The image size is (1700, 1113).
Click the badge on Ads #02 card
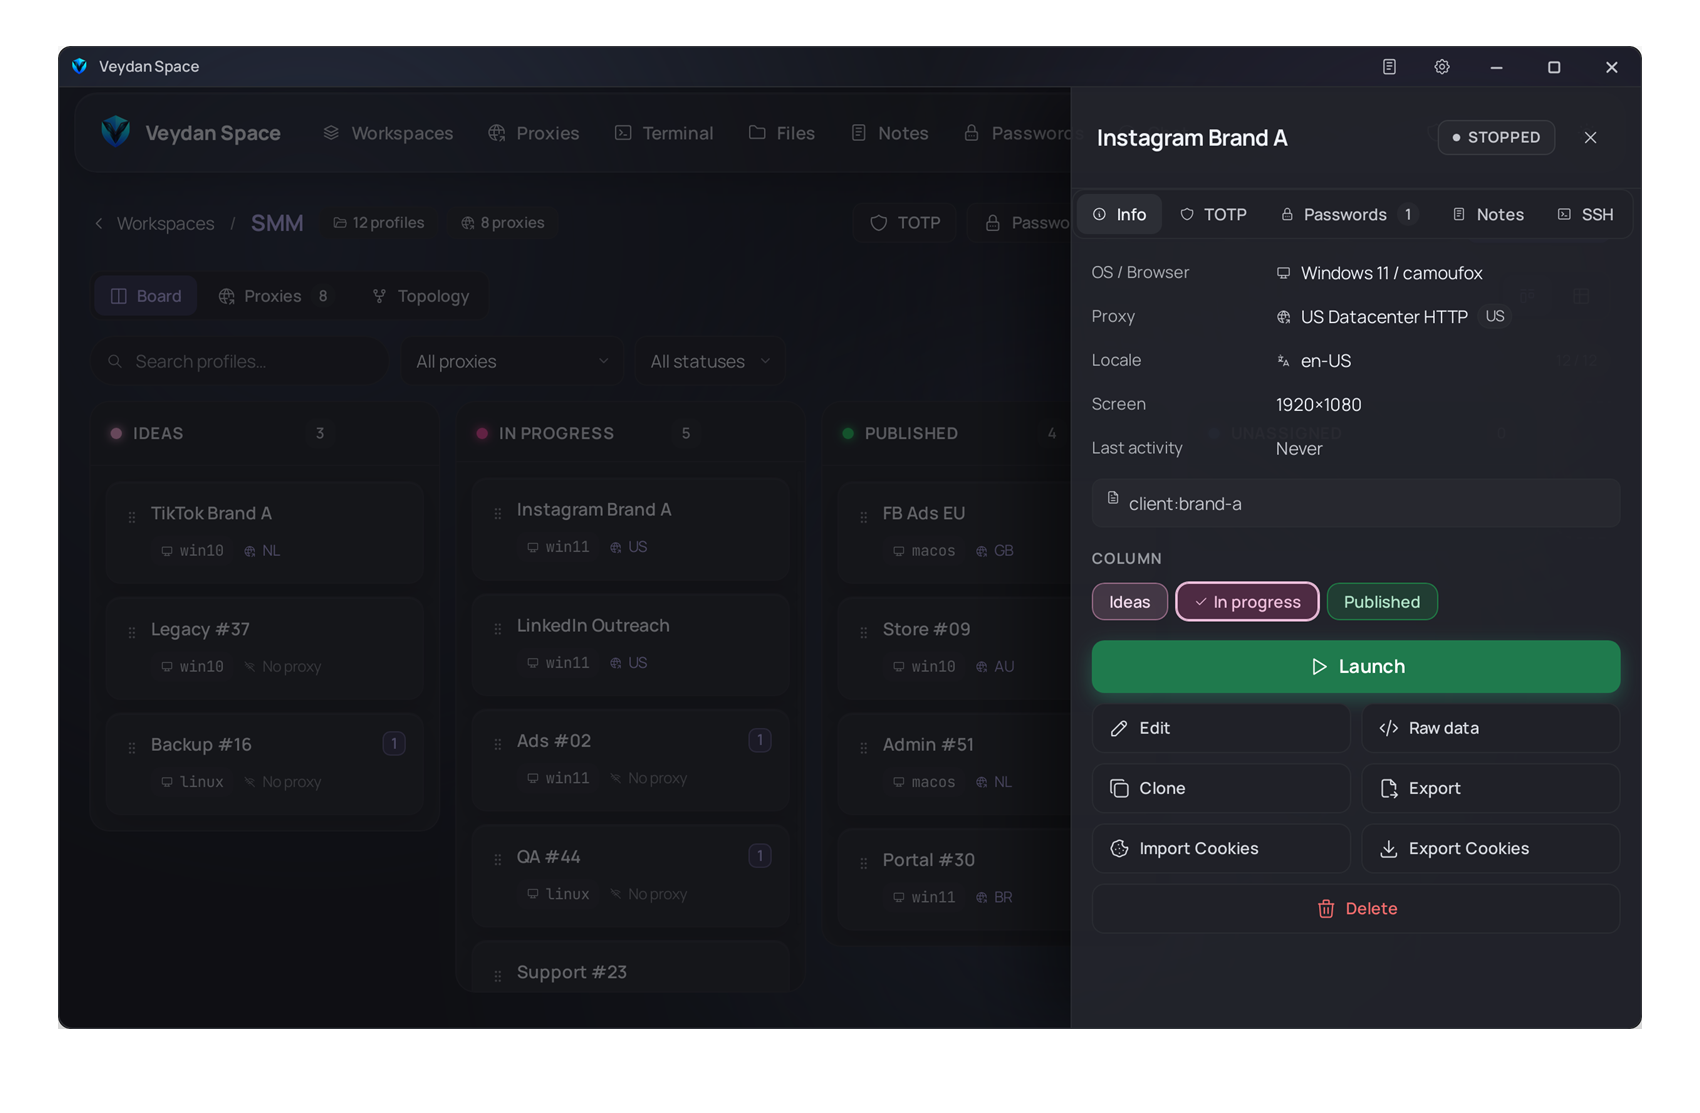click(760, 740)
